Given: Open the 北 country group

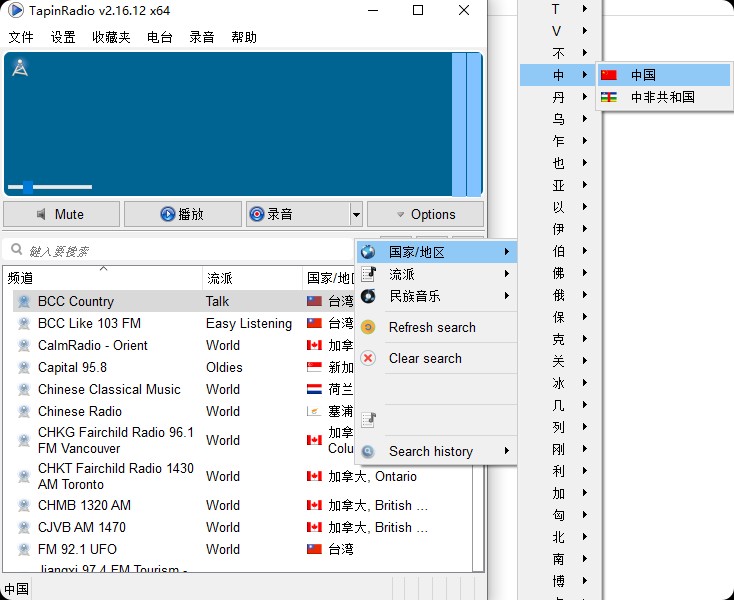Looking at the screenshot, I should [x=560, y=537].
